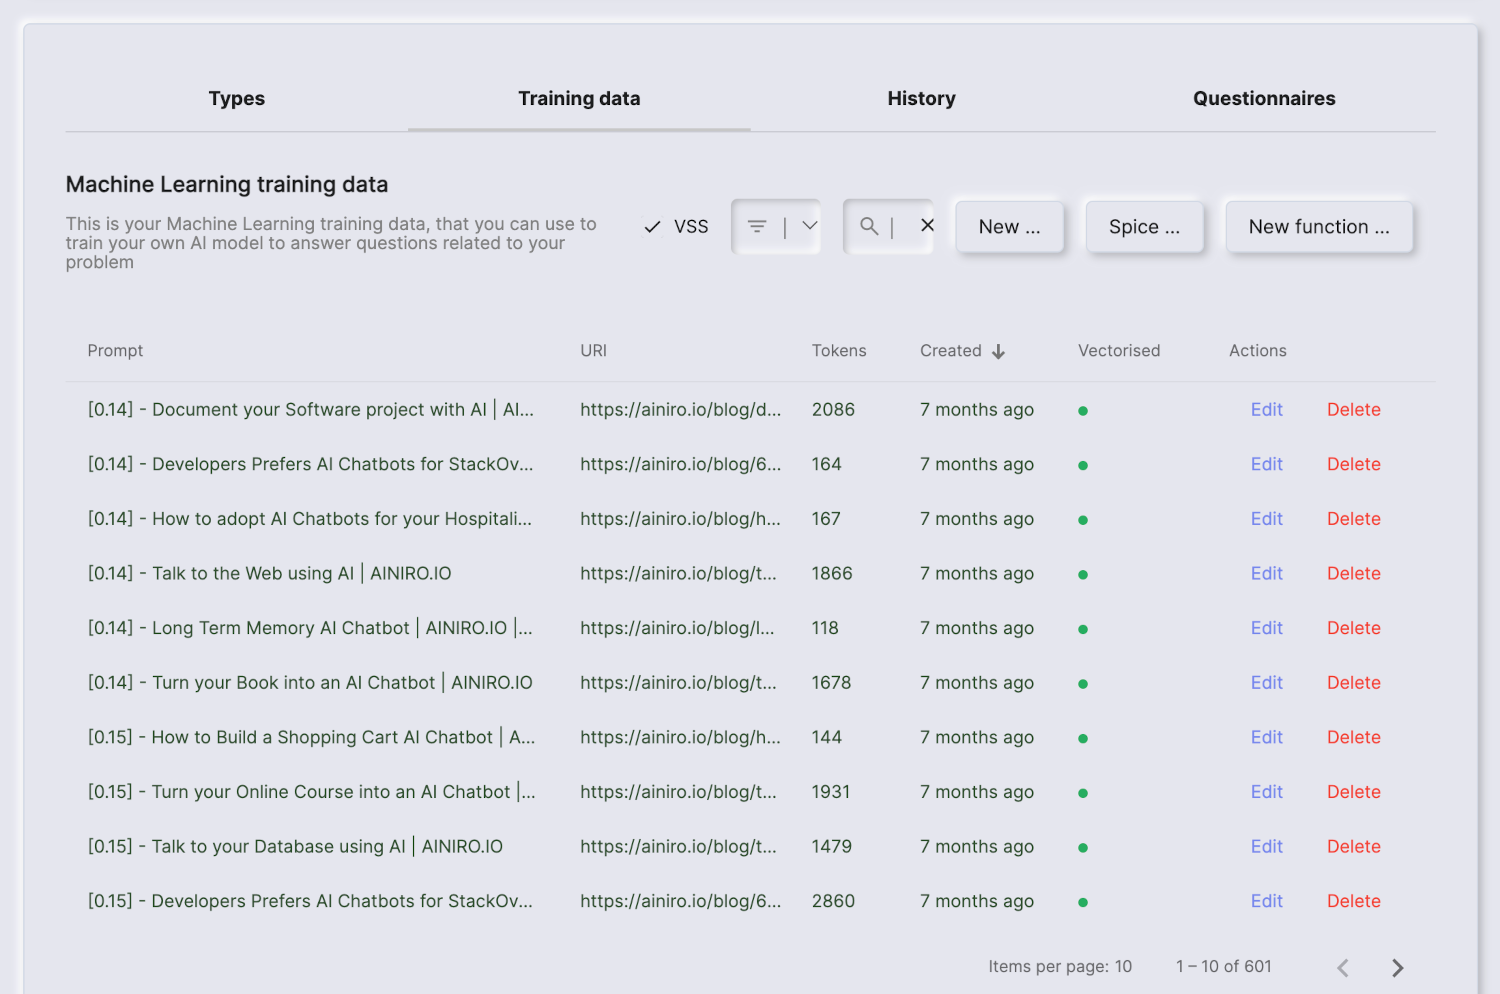Click the URI in the 2086 tokens row
1500x994 pixels.
pyautogui.click(x=680, y=410)
